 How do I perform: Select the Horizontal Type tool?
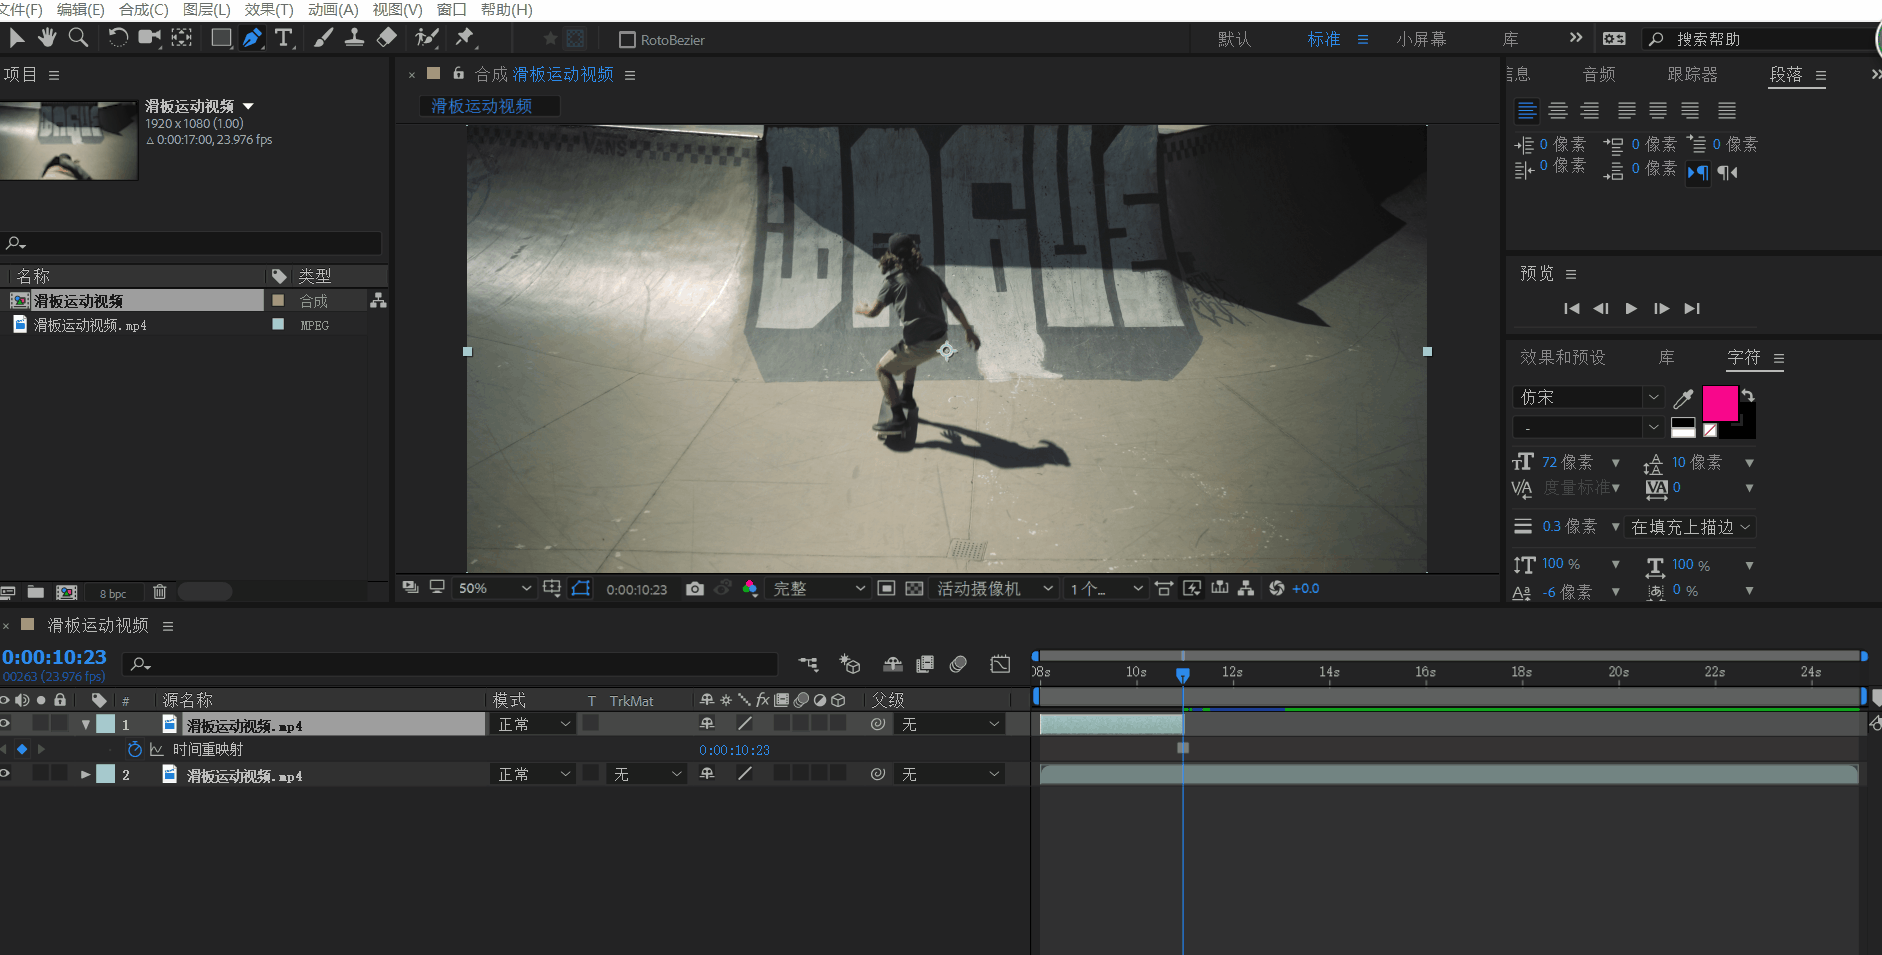pyautogui.click(x=284, y=38)
